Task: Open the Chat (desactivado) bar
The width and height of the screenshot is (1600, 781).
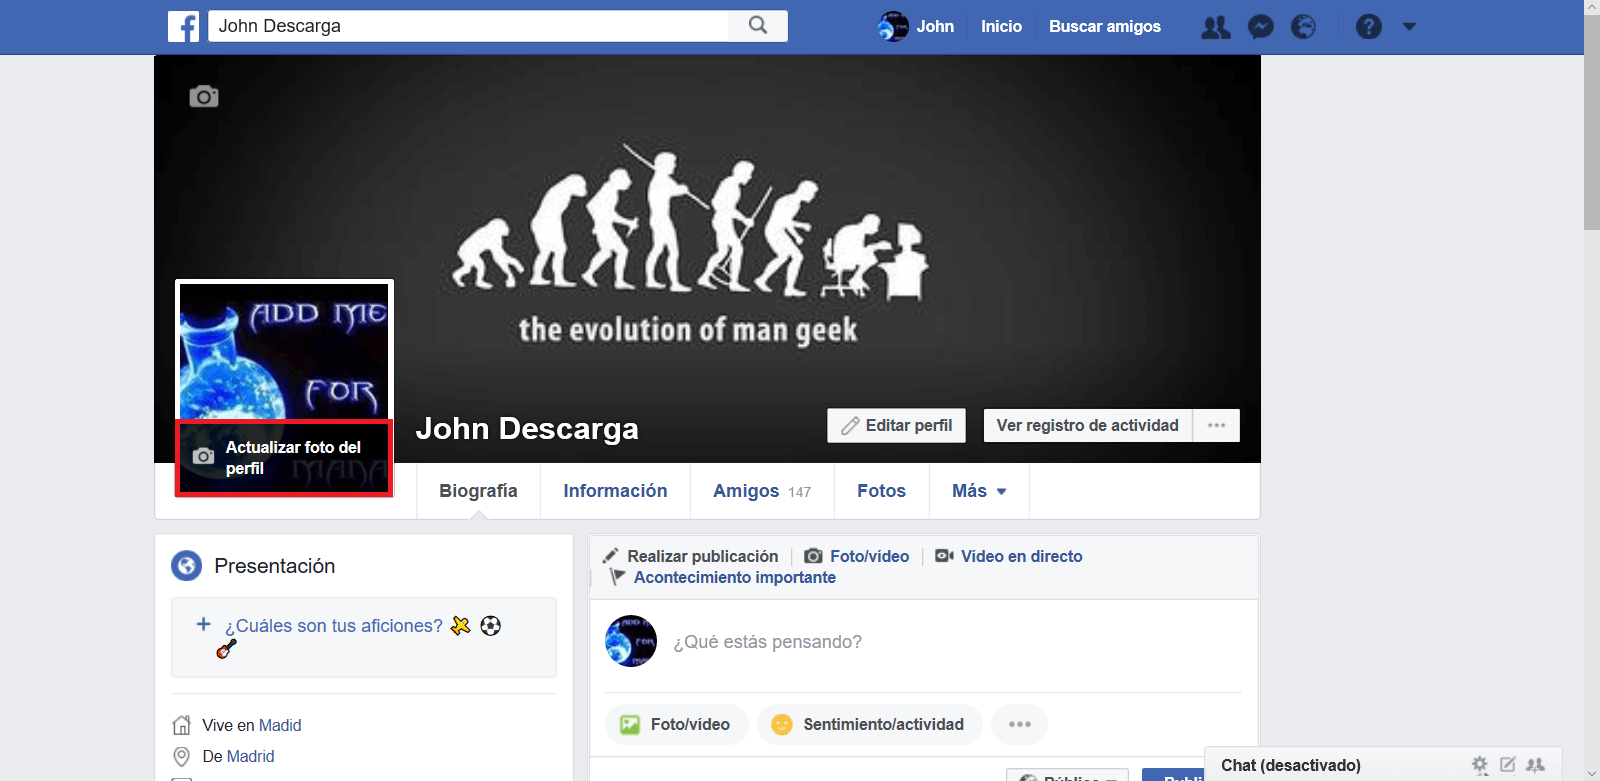Action: click(1291, 765)
